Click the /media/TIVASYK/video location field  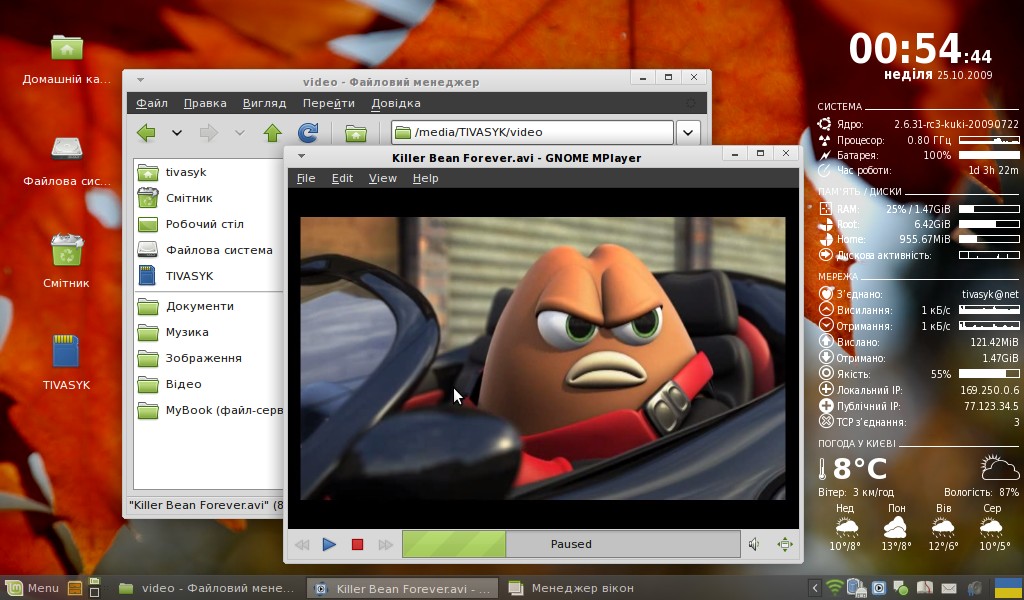(532, 132)
